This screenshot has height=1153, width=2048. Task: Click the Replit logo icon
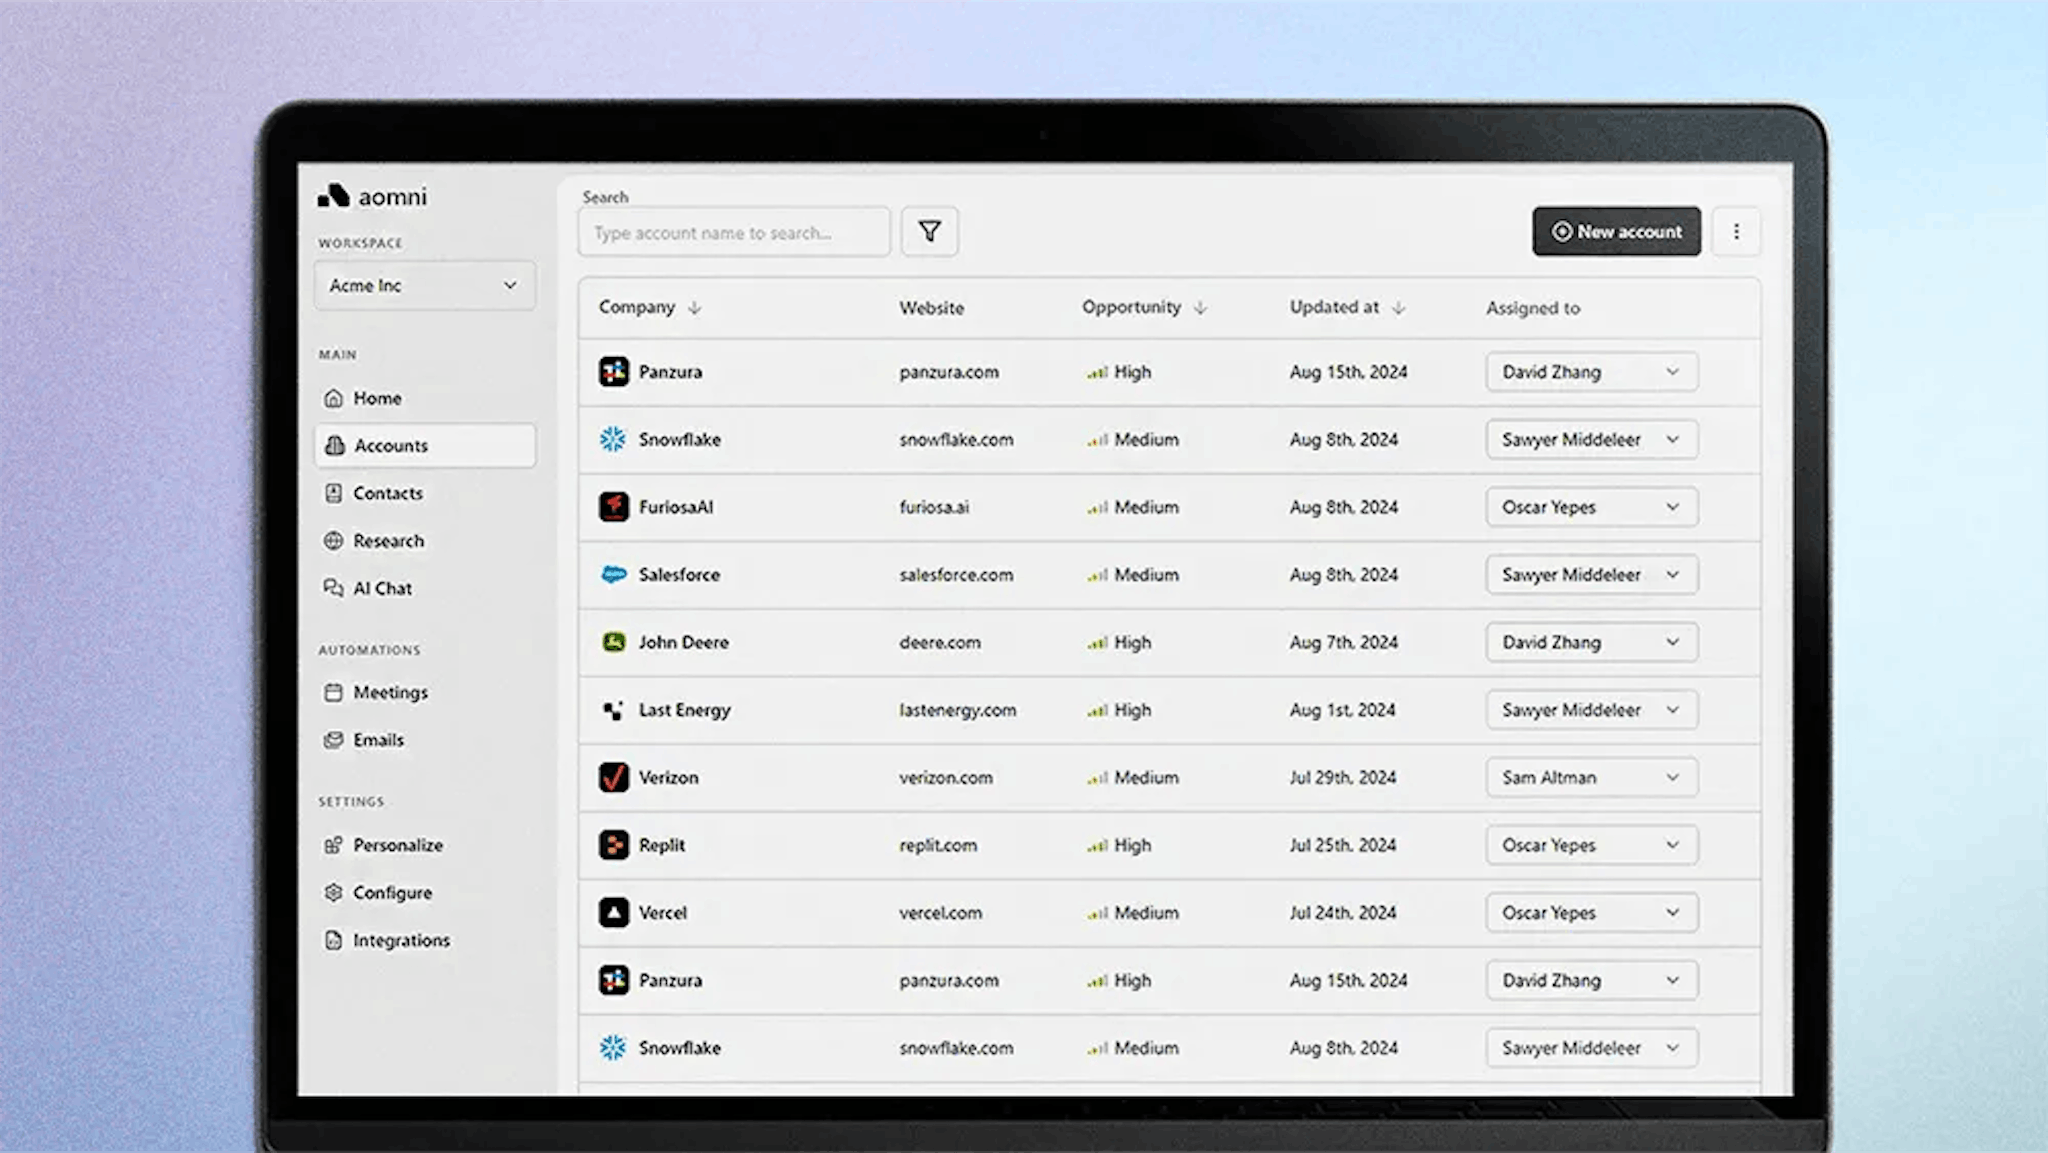click(613, 845)
